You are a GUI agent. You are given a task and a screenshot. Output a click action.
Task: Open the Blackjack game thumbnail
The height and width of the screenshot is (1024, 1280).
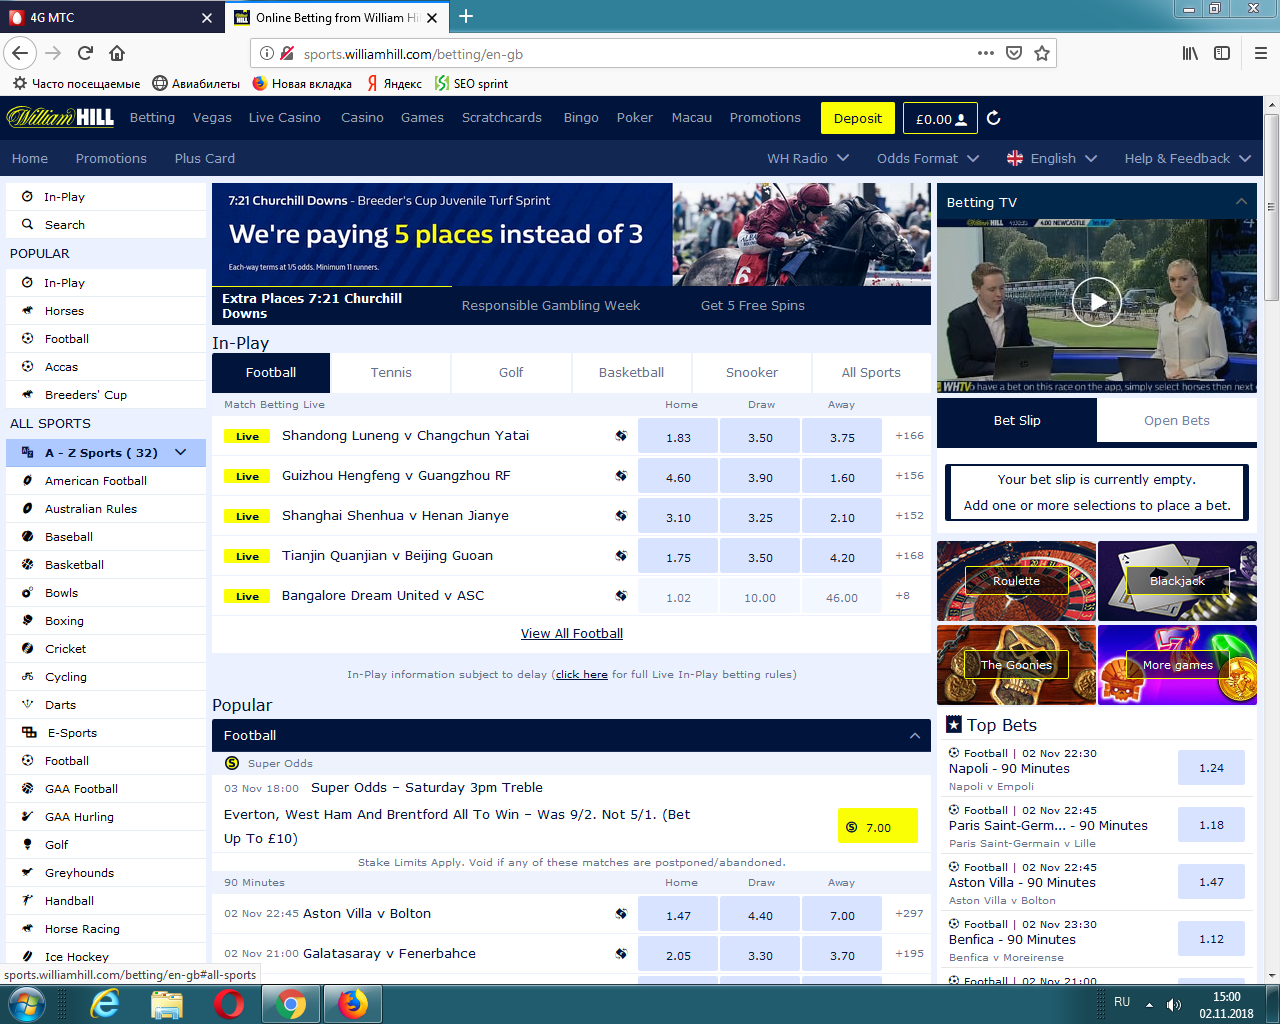(x=1177, y=581)
